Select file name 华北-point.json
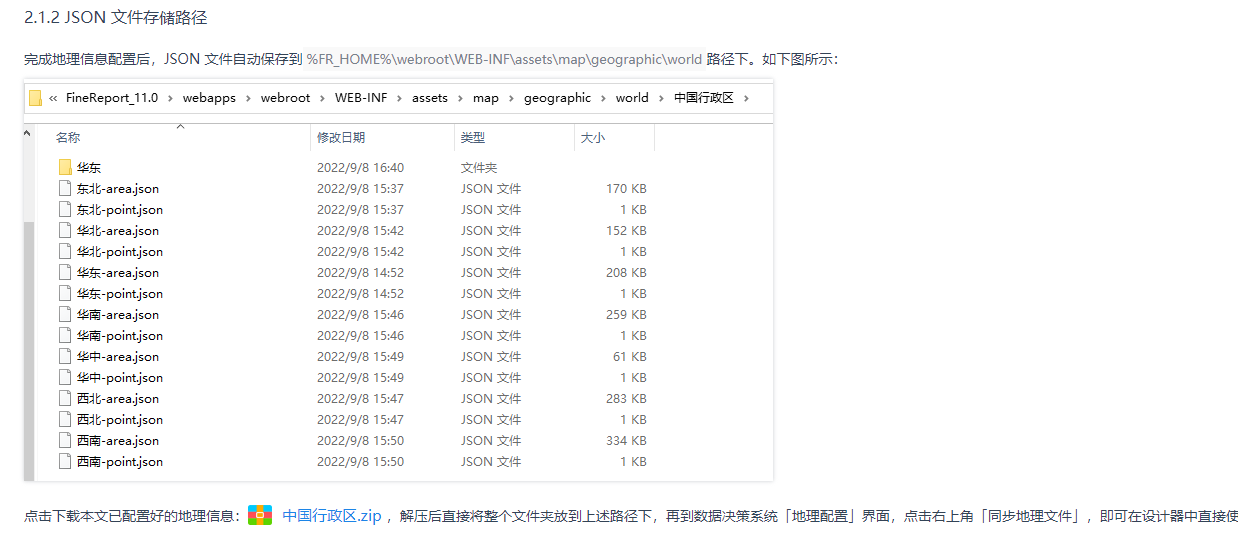This screenshot has width=1238, height=554. click(120, 252)
